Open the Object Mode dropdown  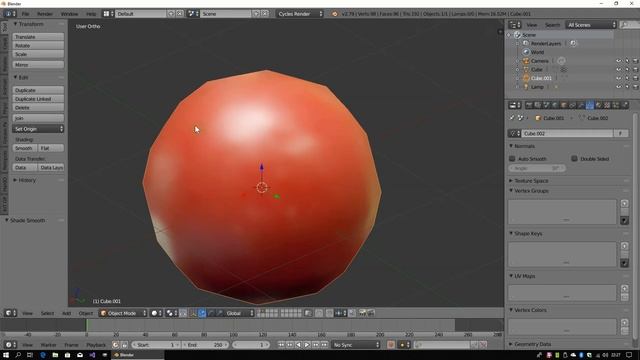tap(123, 313)
